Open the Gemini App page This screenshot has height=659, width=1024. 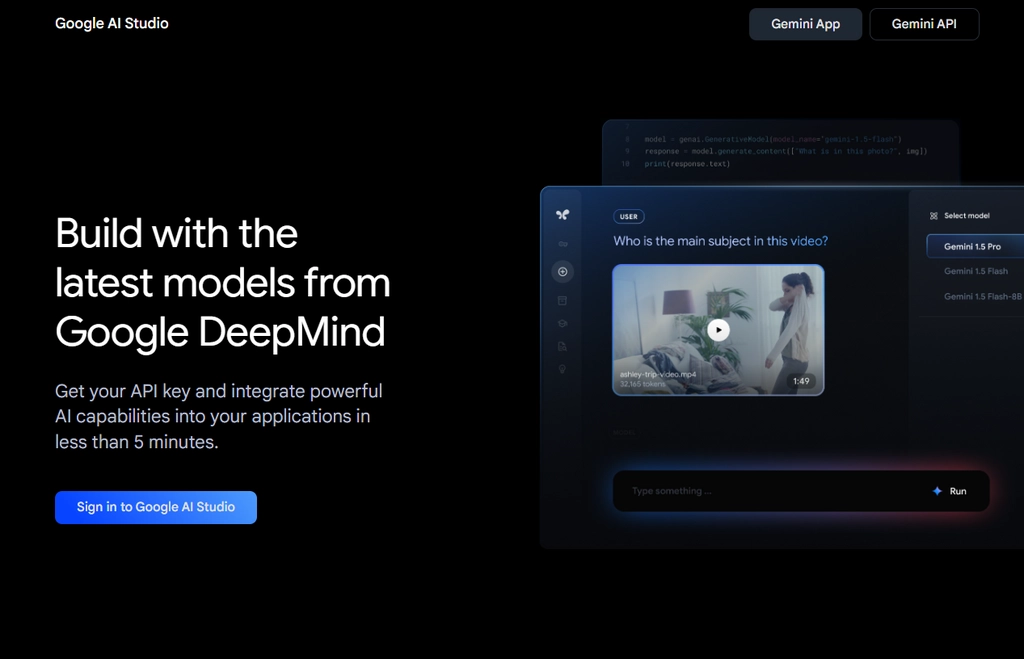tap(805, 24)
